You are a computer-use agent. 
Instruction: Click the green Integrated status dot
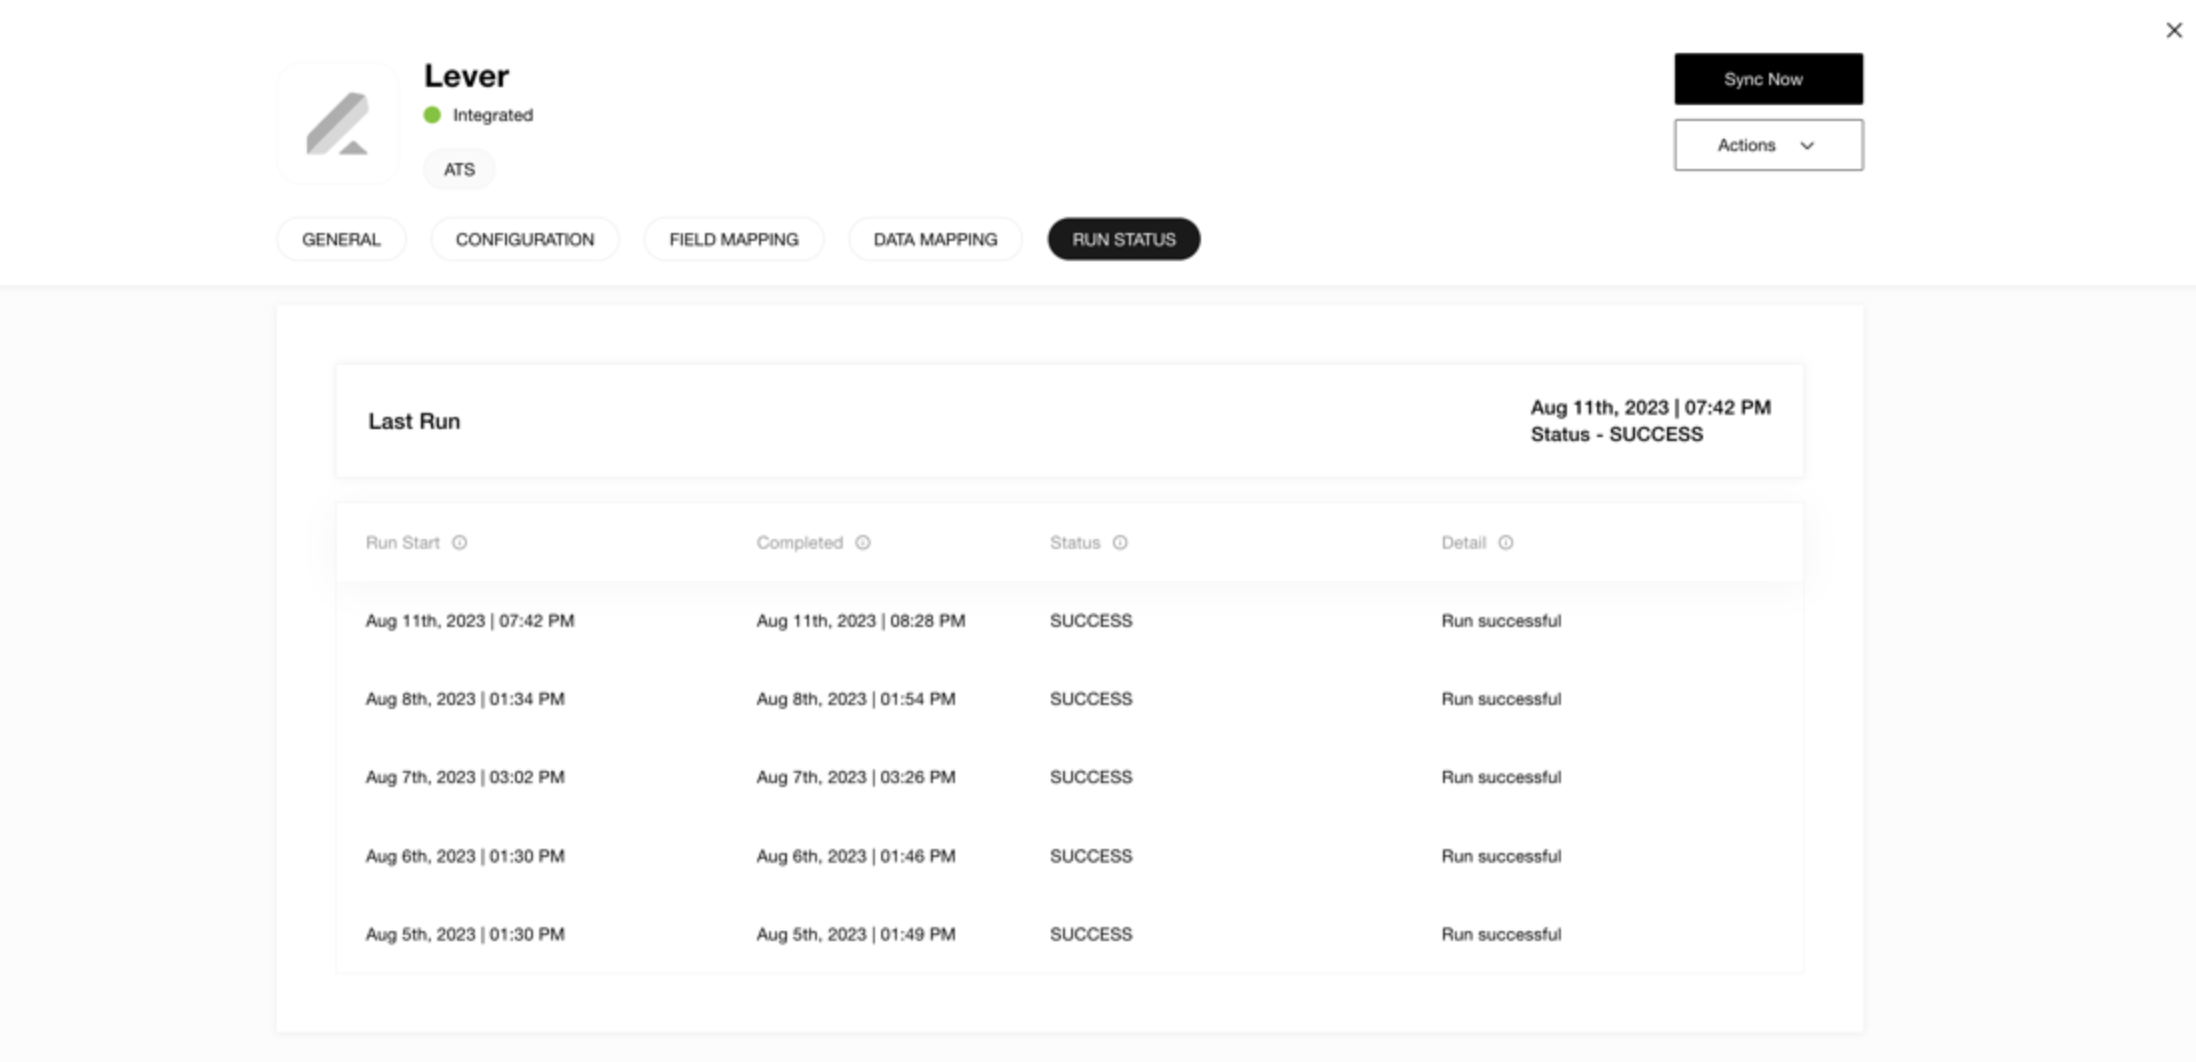[432, 115]
